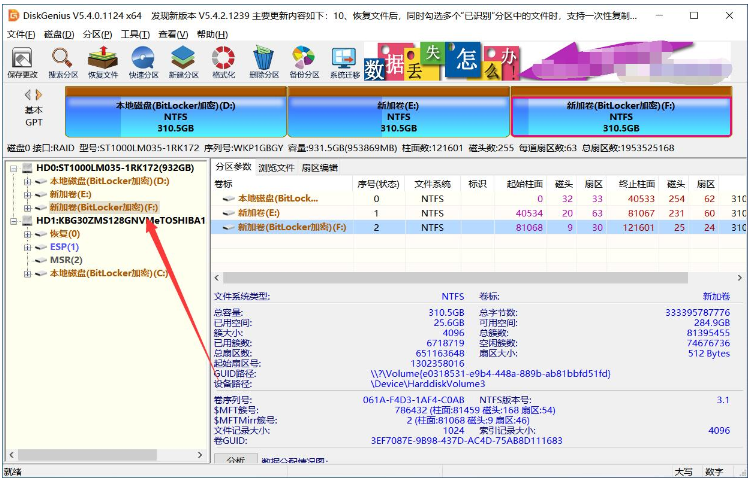The height and width of the screenshot is (480, 752).
Task: Collapse the HD0:ST1000LM035 disk tree node
Action: coord(13,168)
